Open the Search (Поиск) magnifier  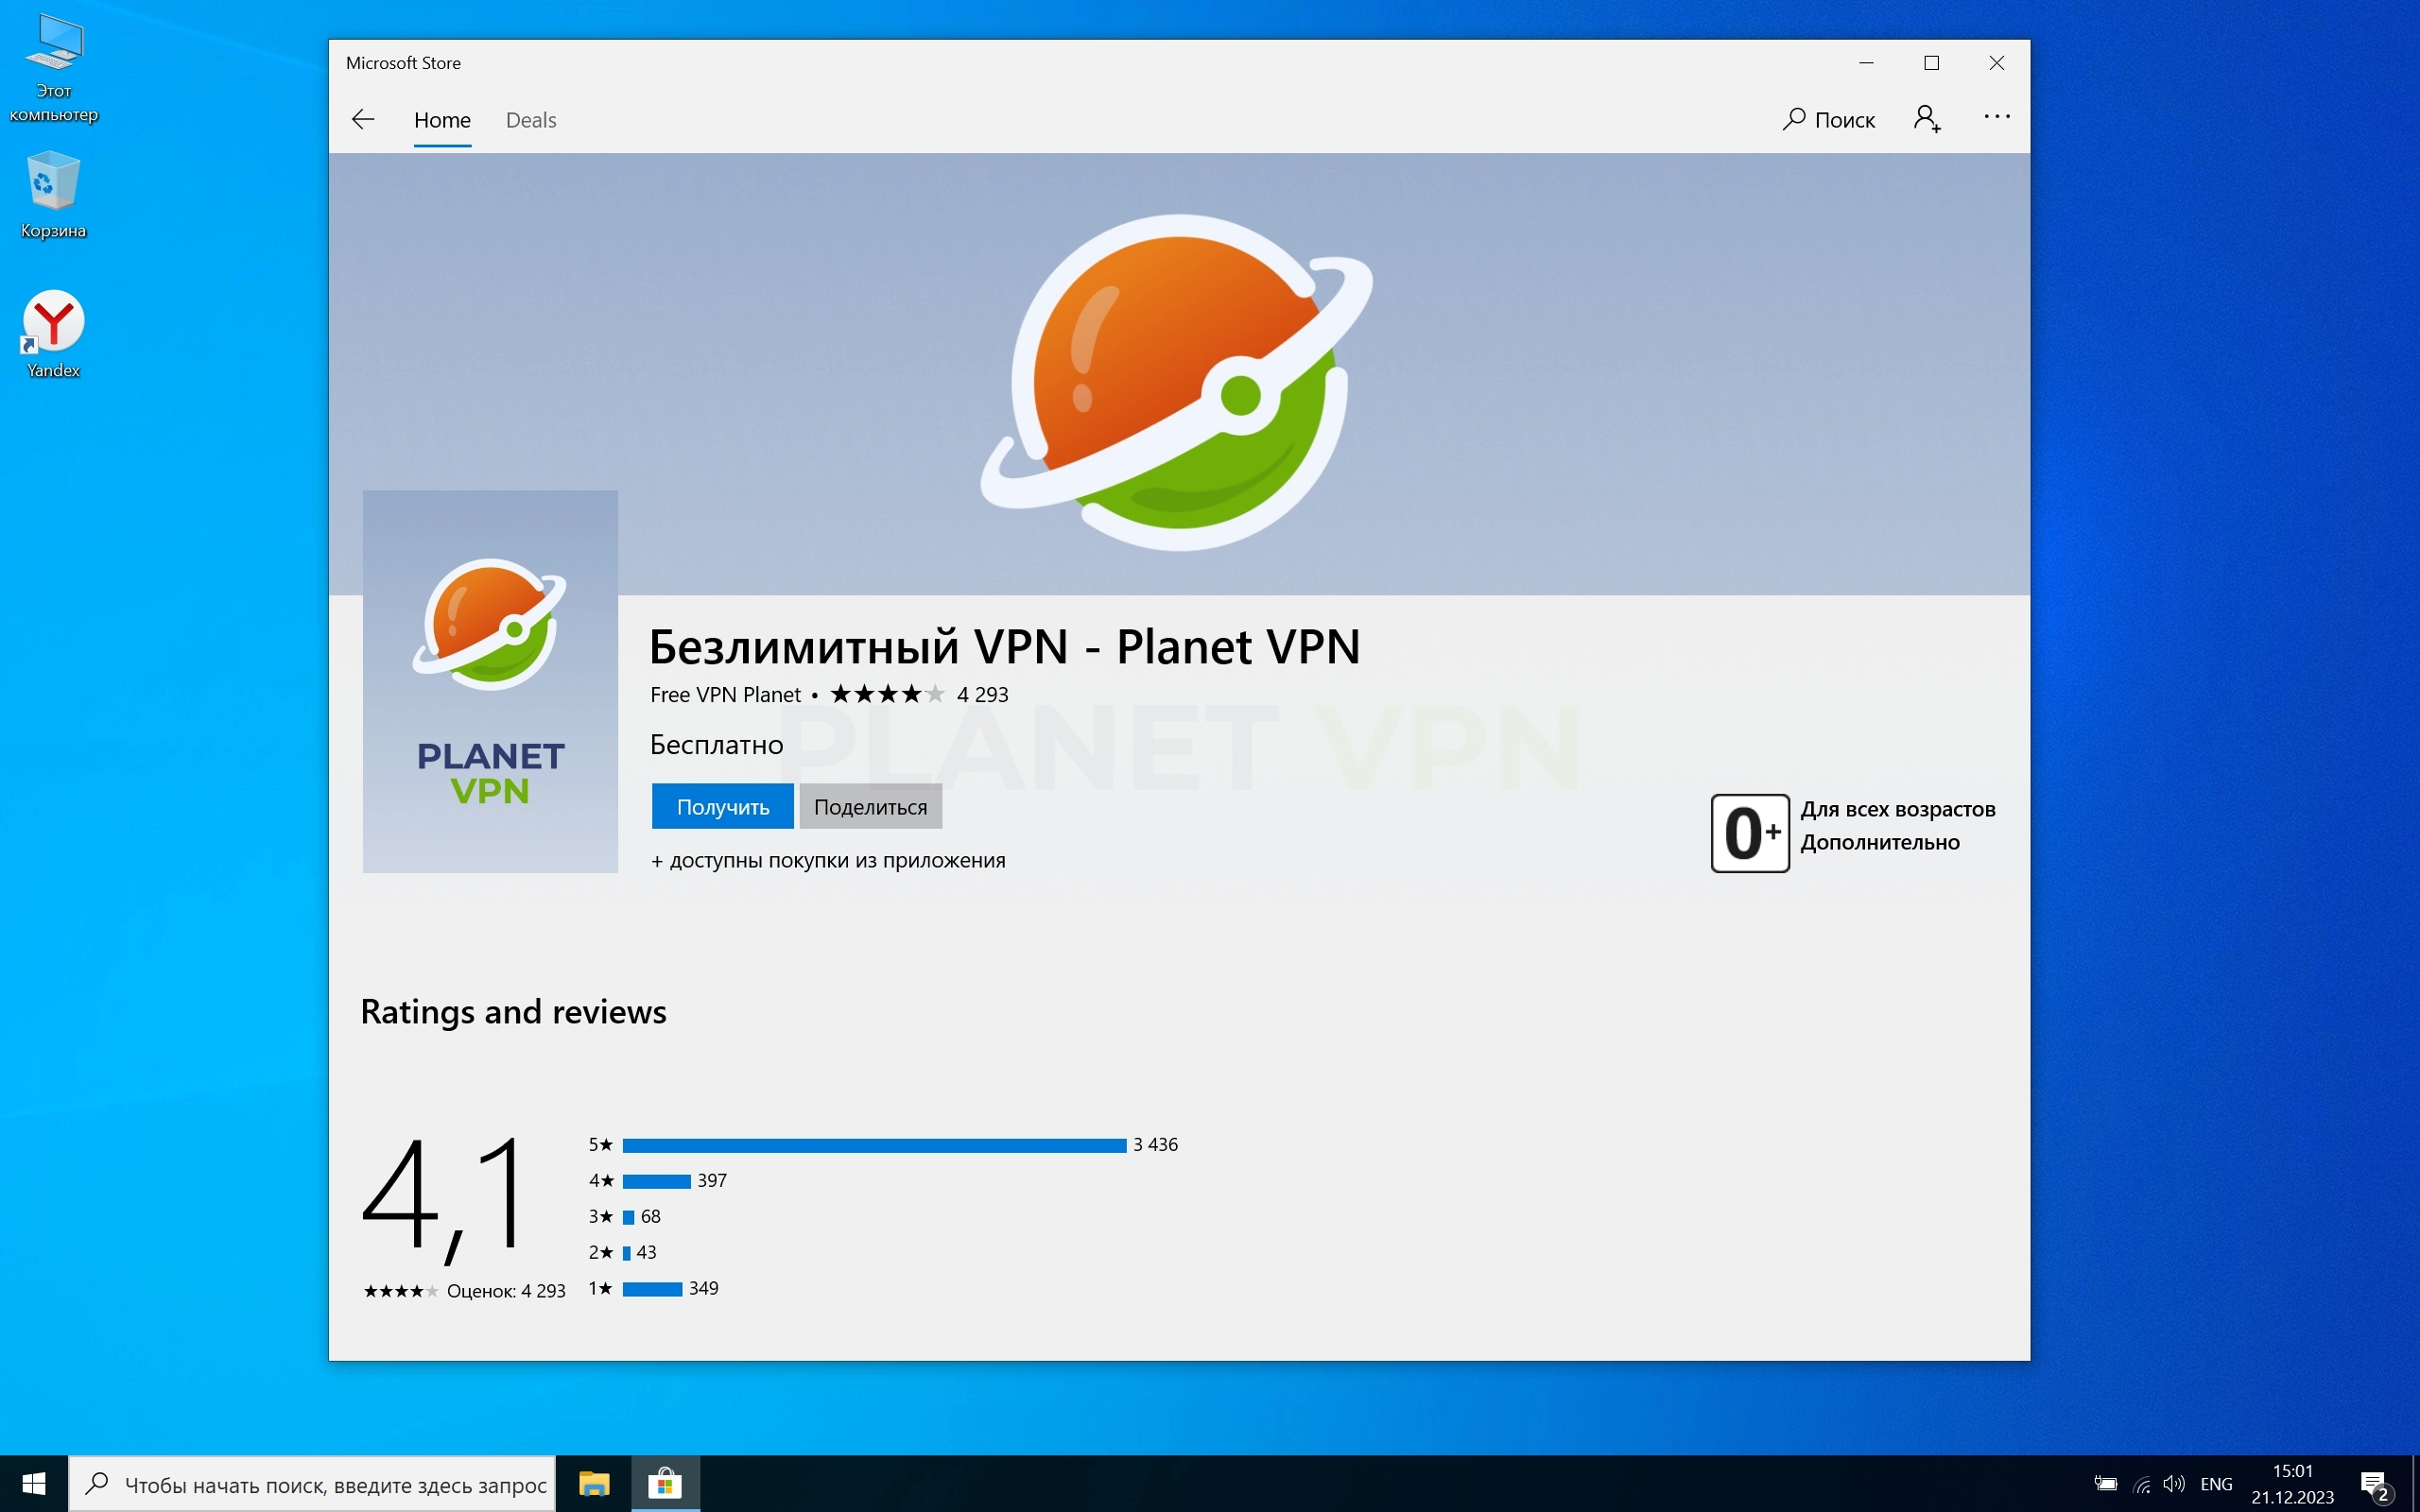click(1828, 120)
